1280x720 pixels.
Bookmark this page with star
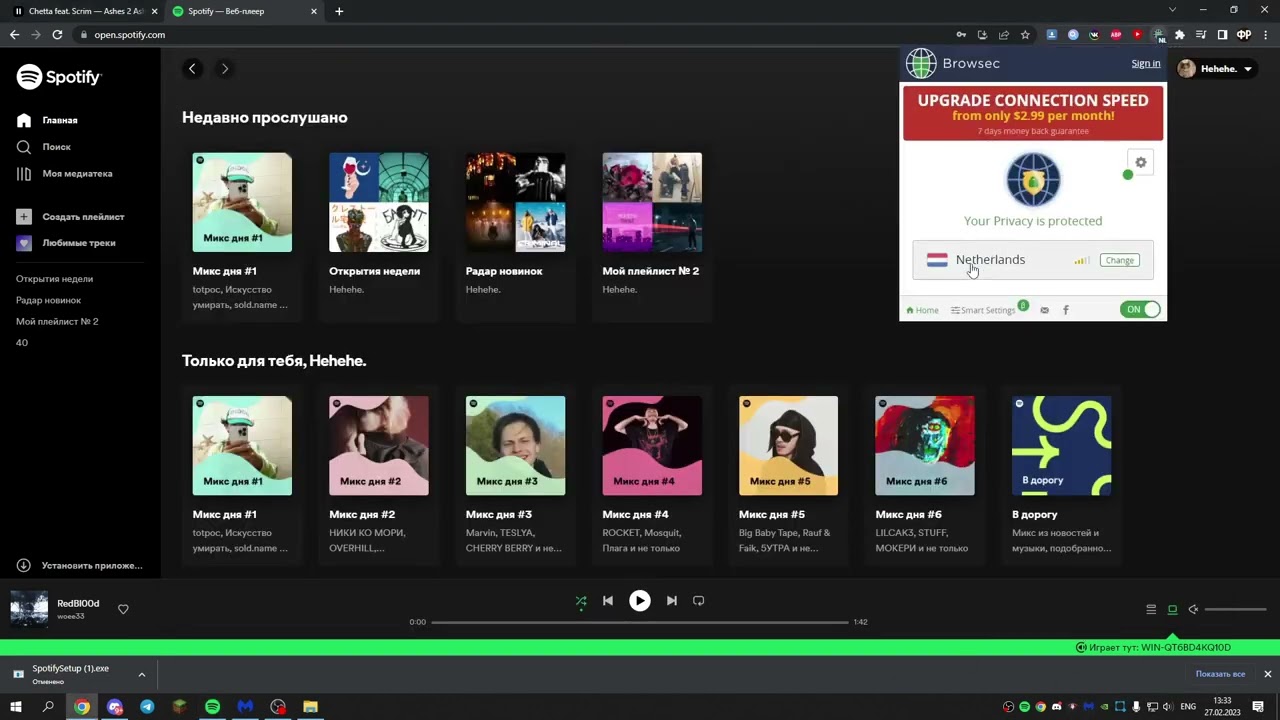(x=1025, y=34)
